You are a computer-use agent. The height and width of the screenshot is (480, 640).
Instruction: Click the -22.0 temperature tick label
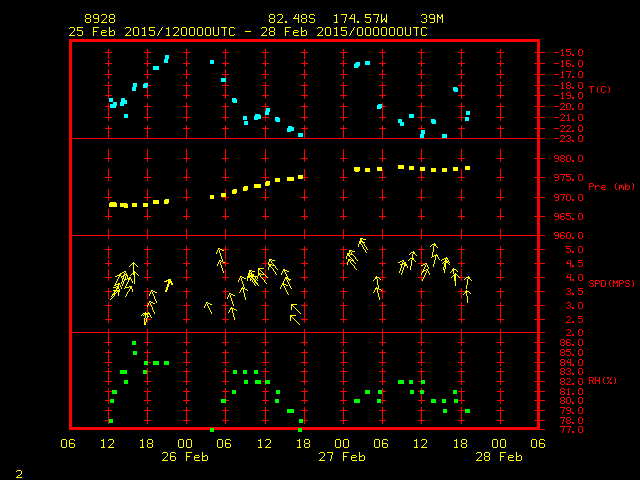[569, 129]
